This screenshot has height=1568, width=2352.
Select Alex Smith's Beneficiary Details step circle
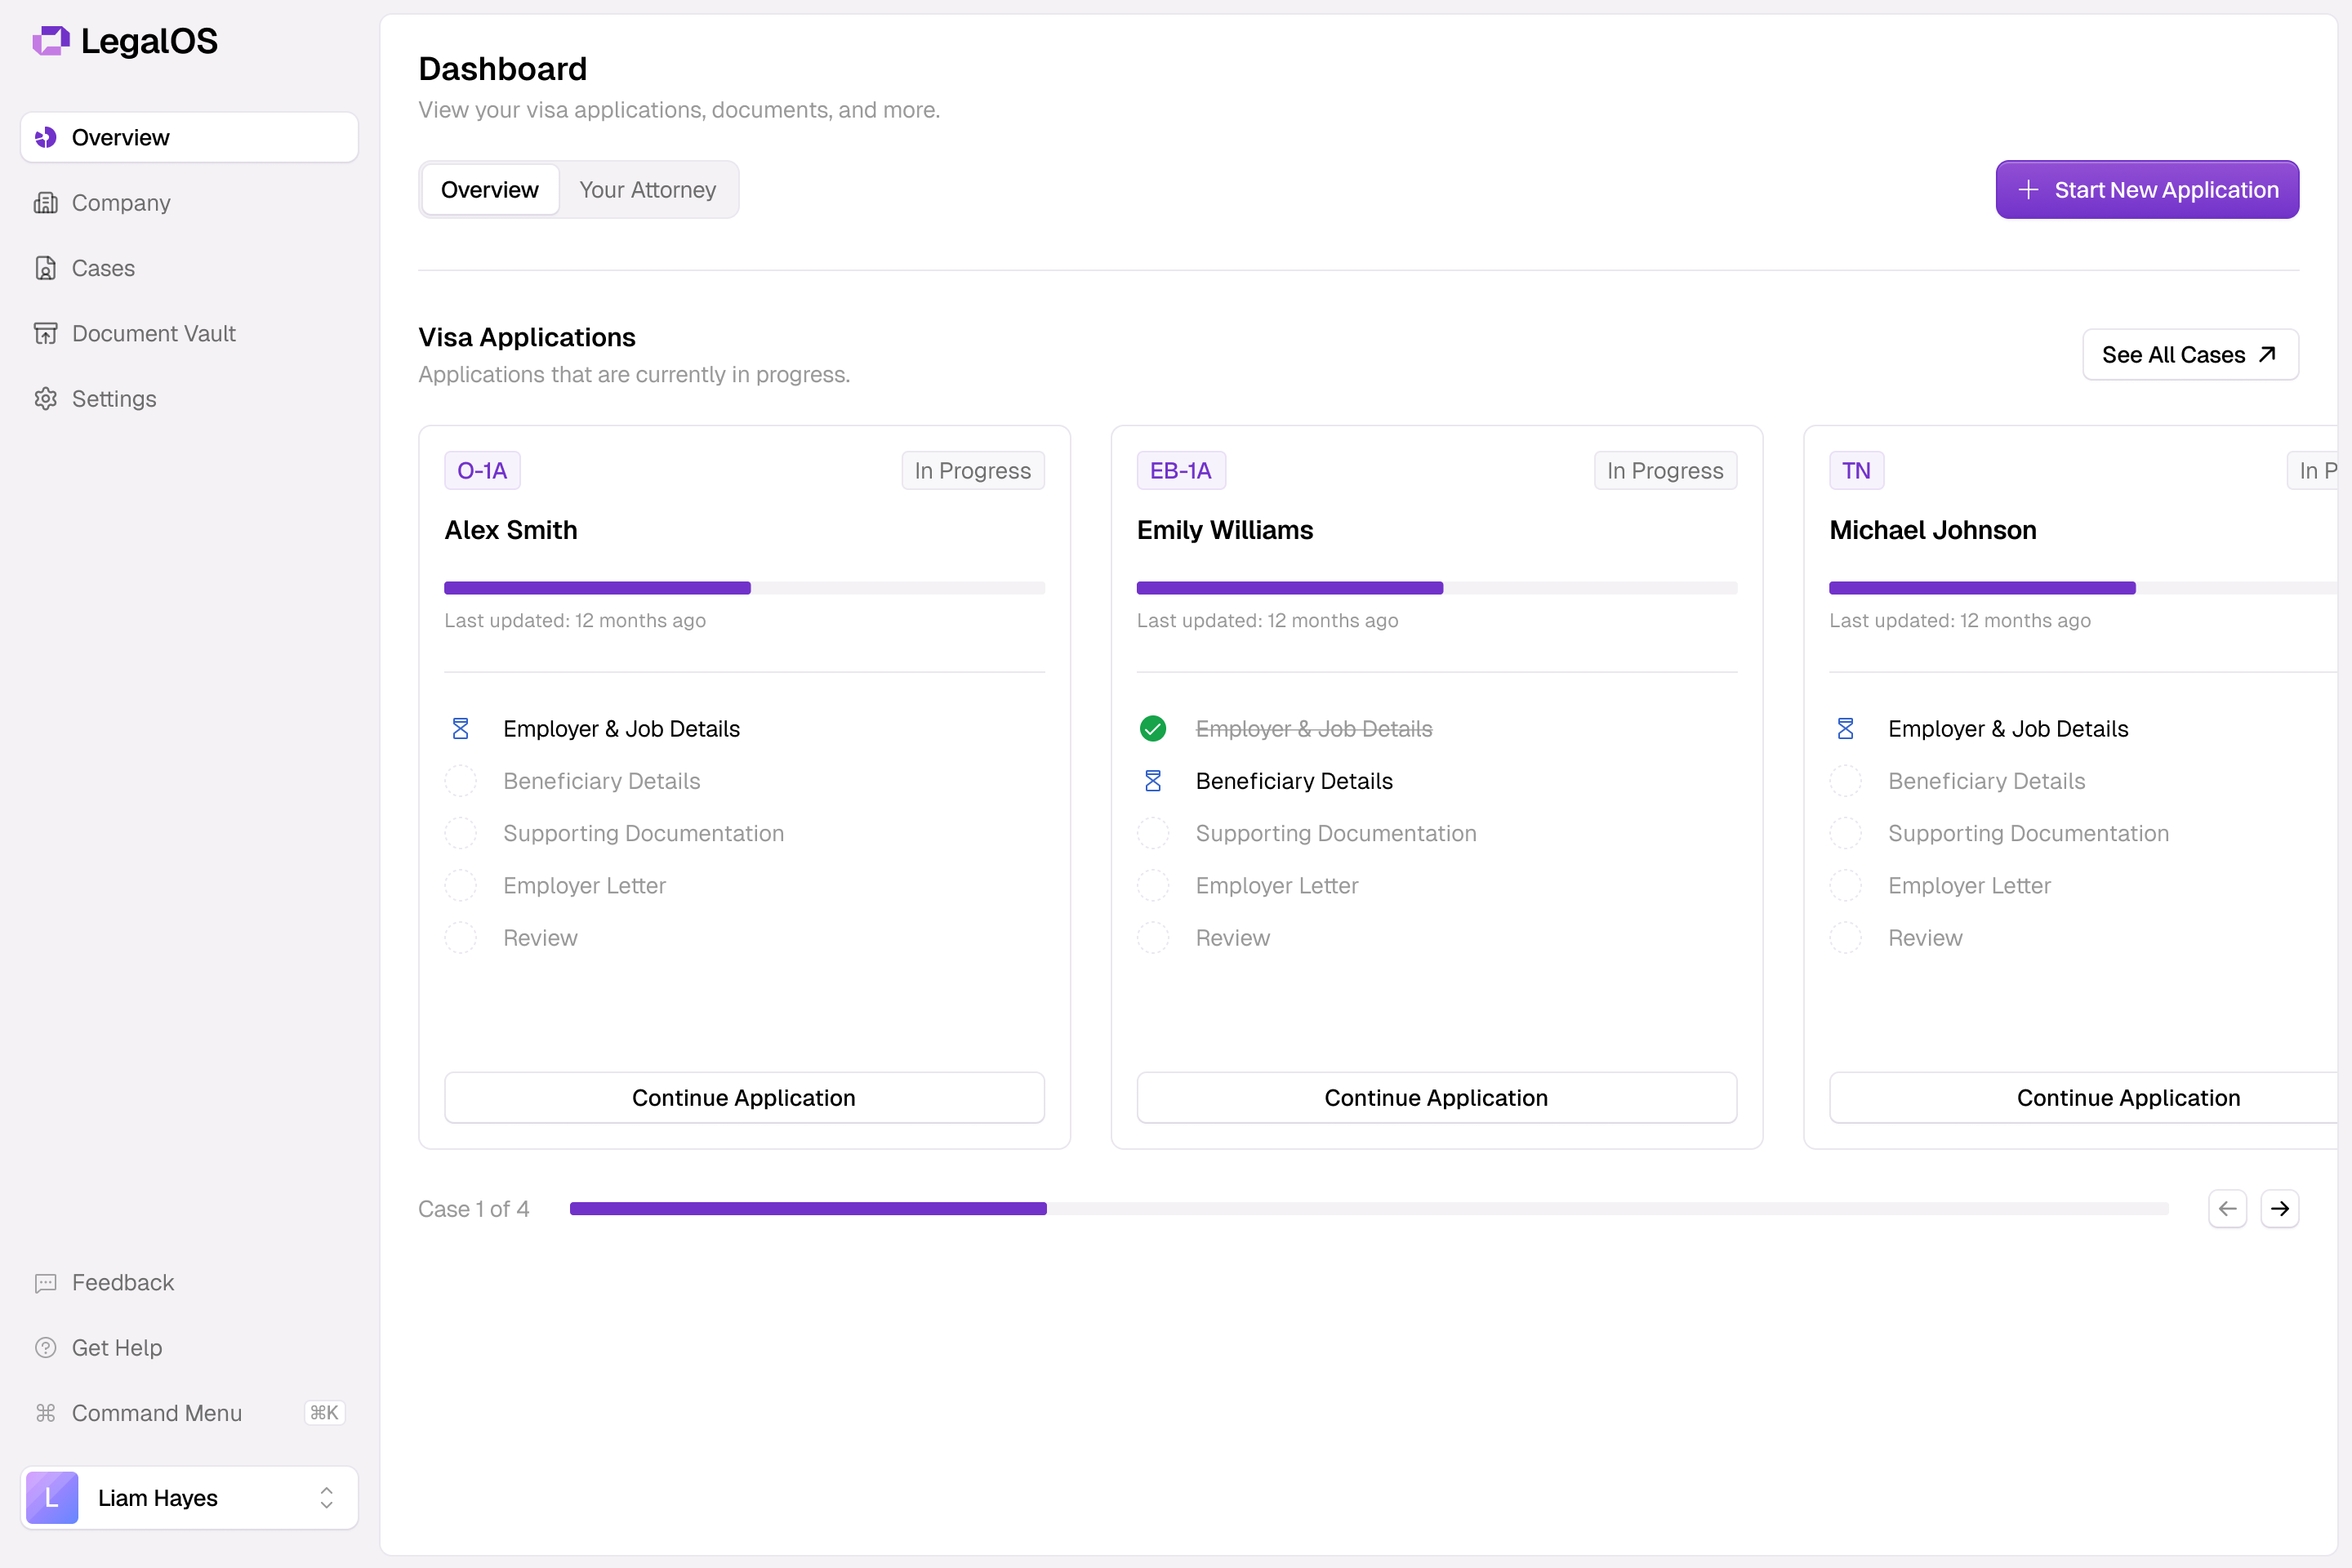click(461, 781)
